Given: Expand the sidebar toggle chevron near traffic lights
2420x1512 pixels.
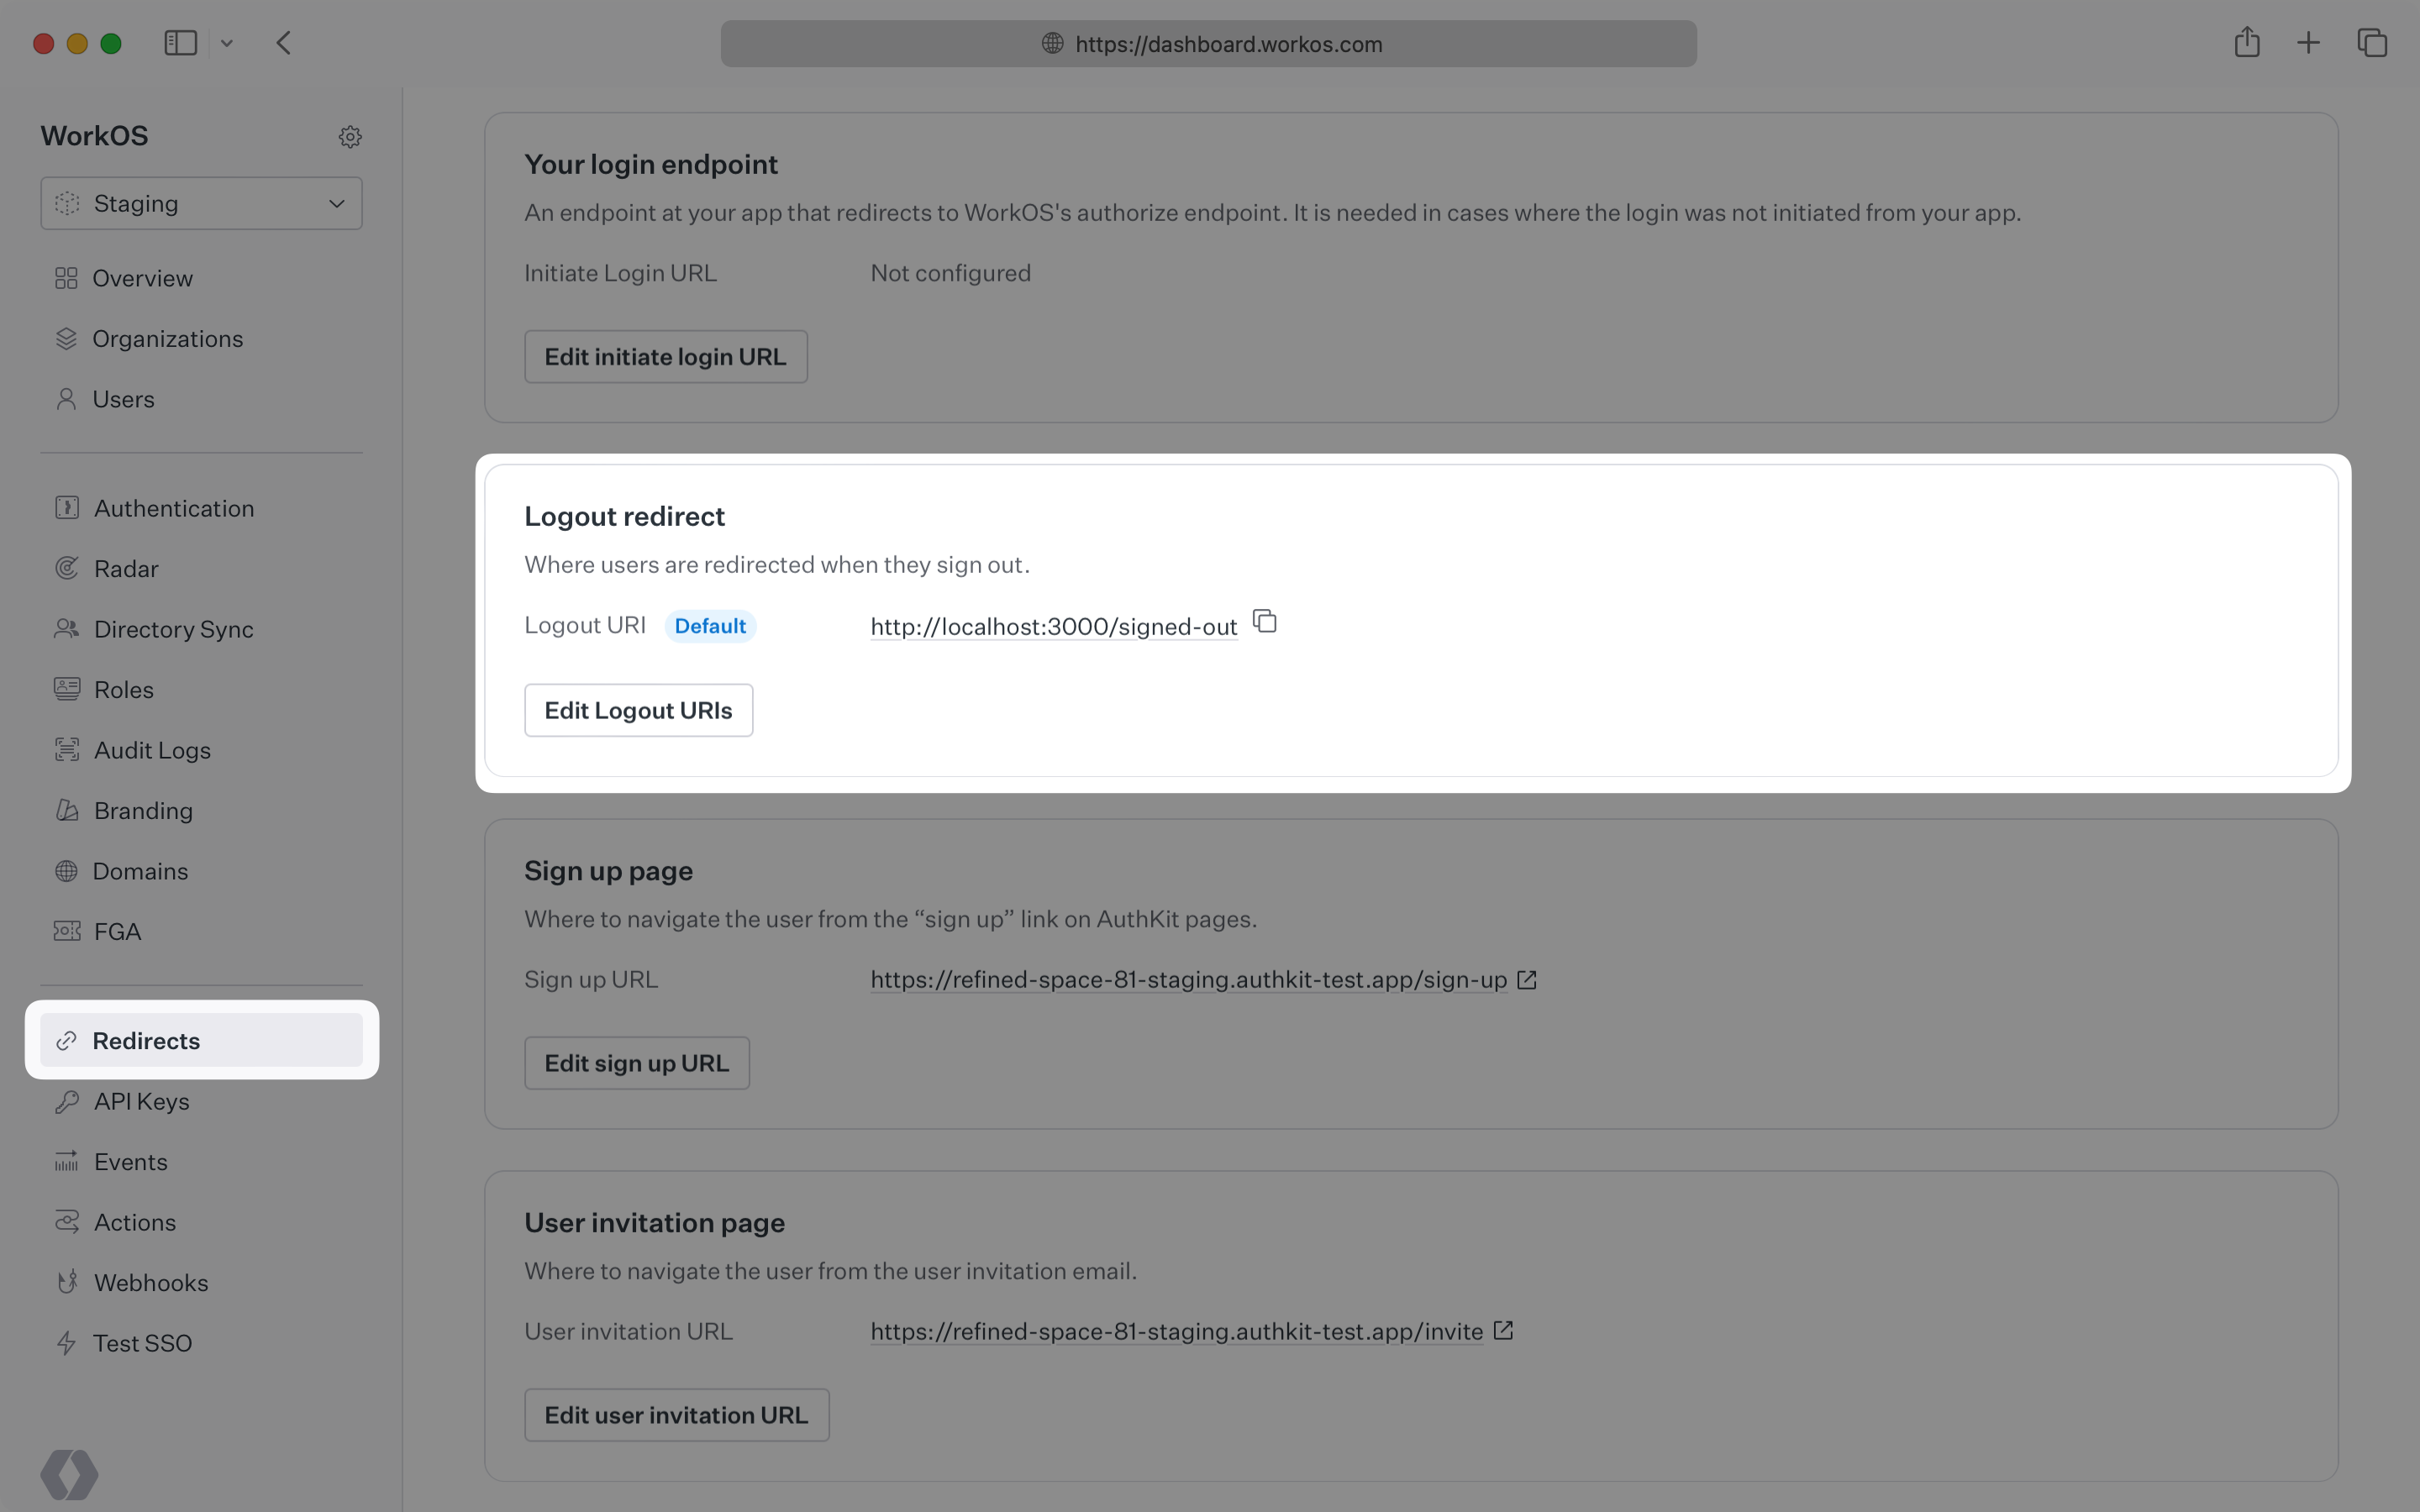Looking at the screenshot, I should [x=227, y=43].
